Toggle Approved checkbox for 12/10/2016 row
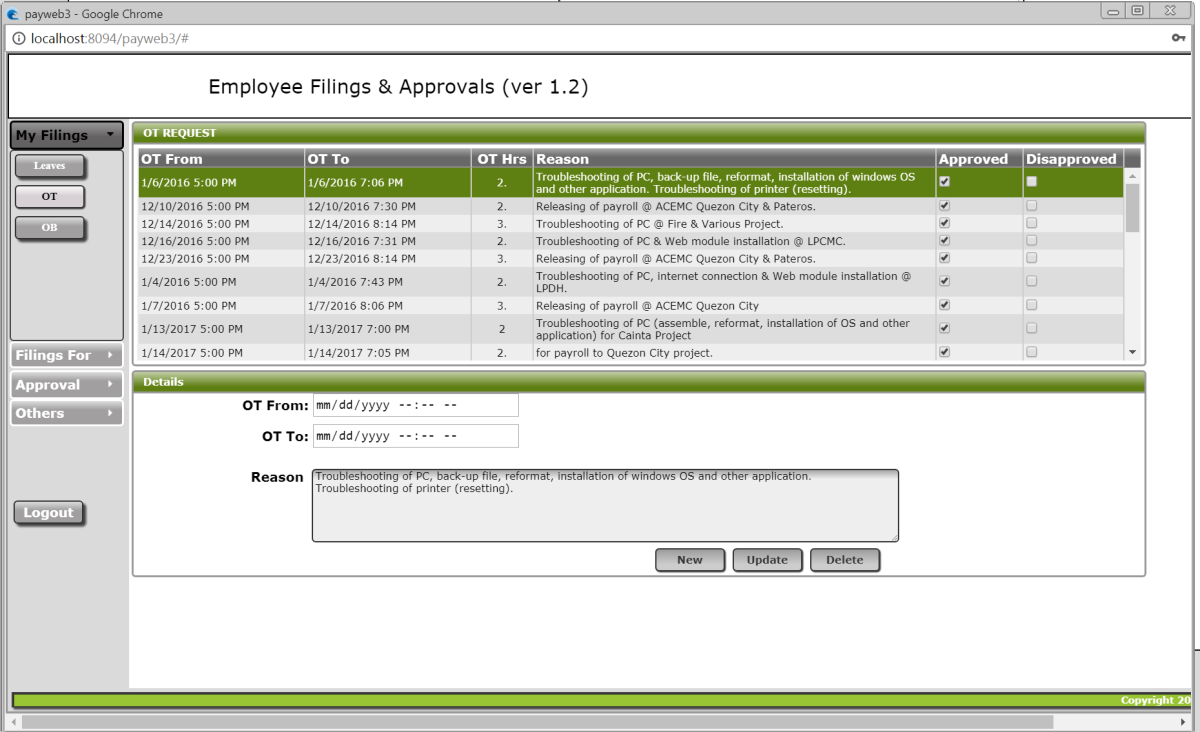Image resolution: width=1200 pixels, height=732 pixels. pyautogui.click(x=945, y=206)
